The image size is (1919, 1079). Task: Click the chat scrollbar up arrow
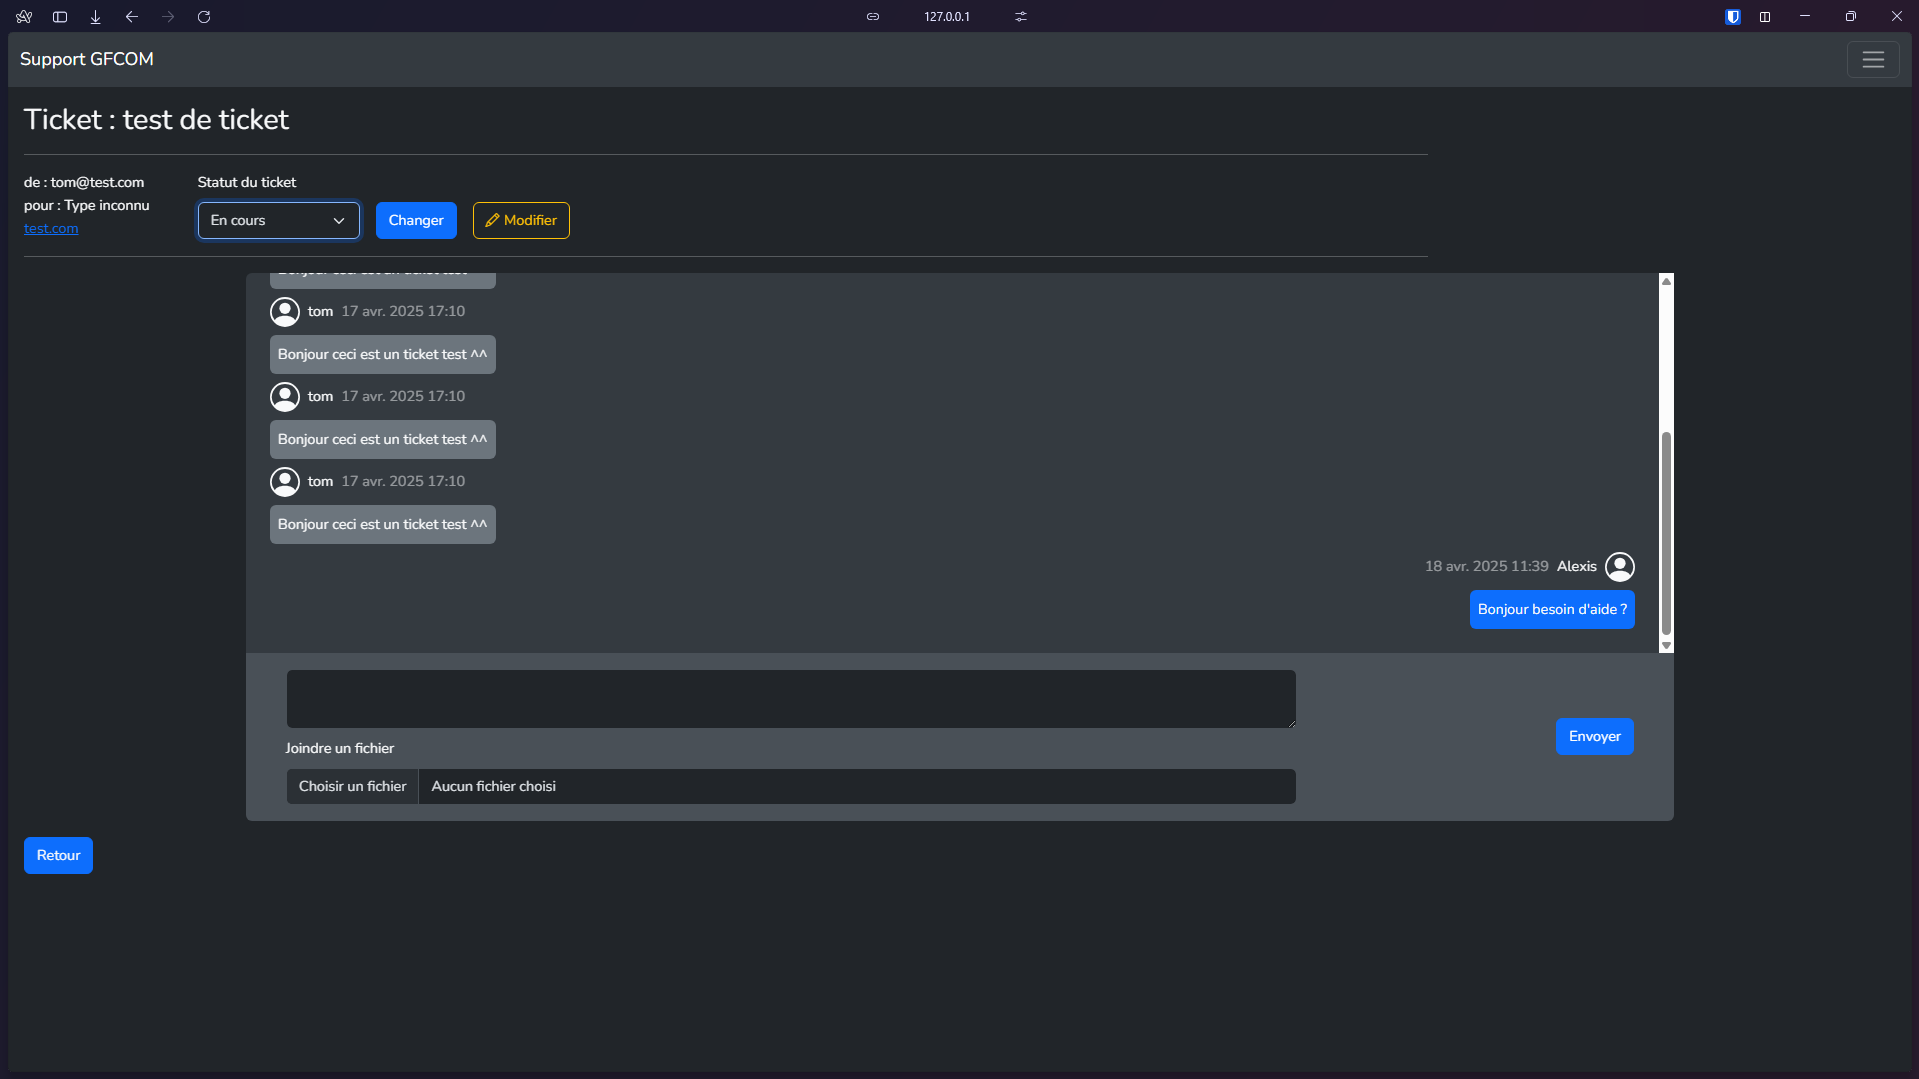pyautogui.click(x=1666, y=282)
